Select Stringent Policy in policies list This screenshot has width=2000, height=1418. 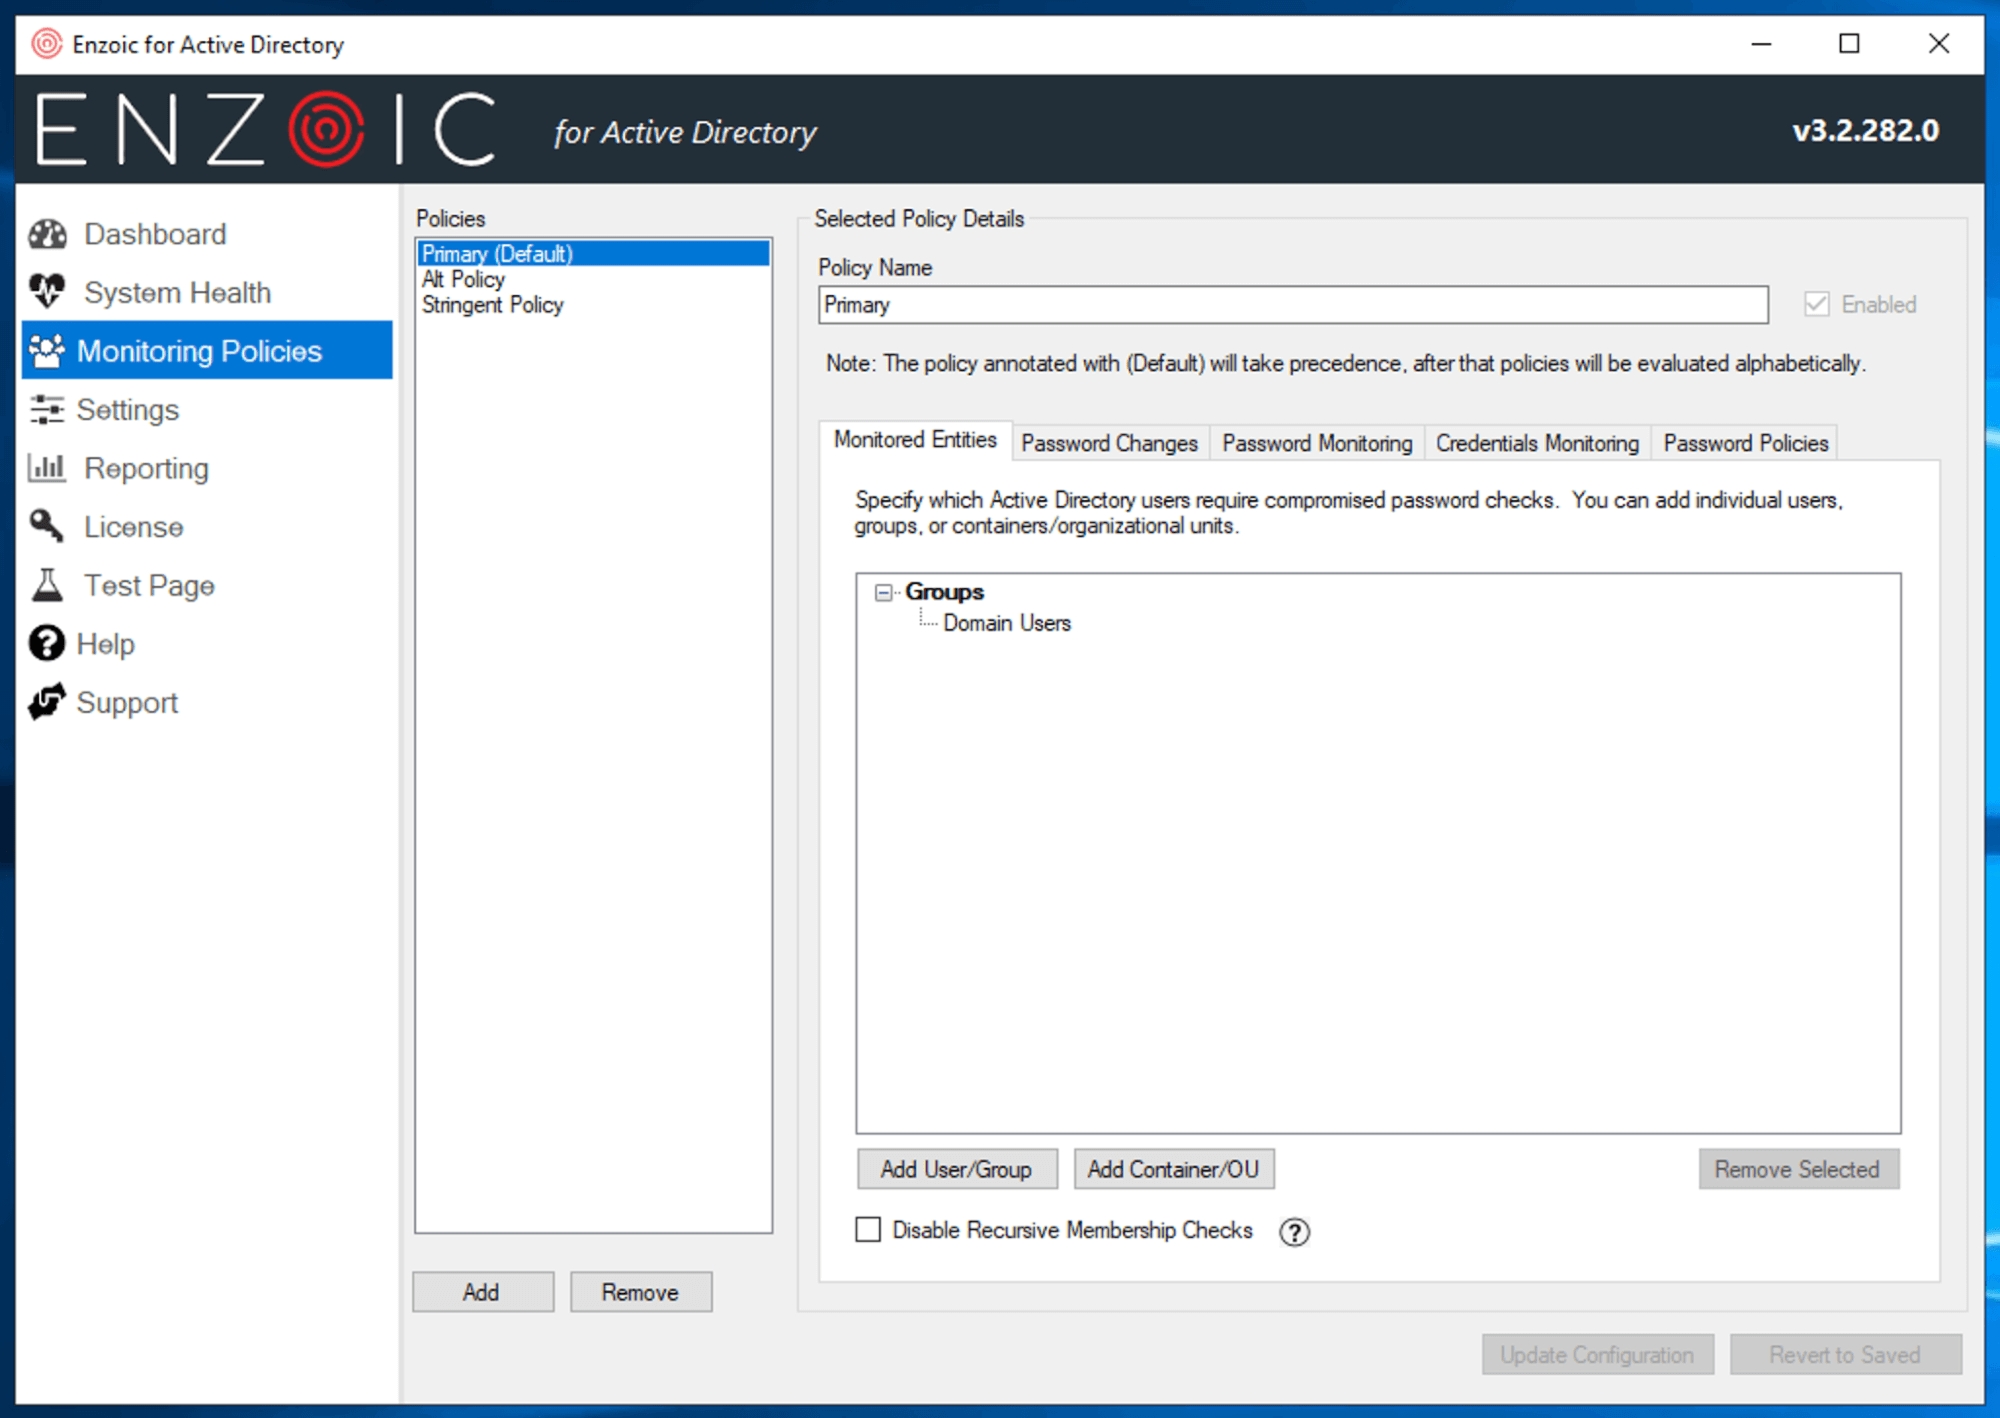492,305
